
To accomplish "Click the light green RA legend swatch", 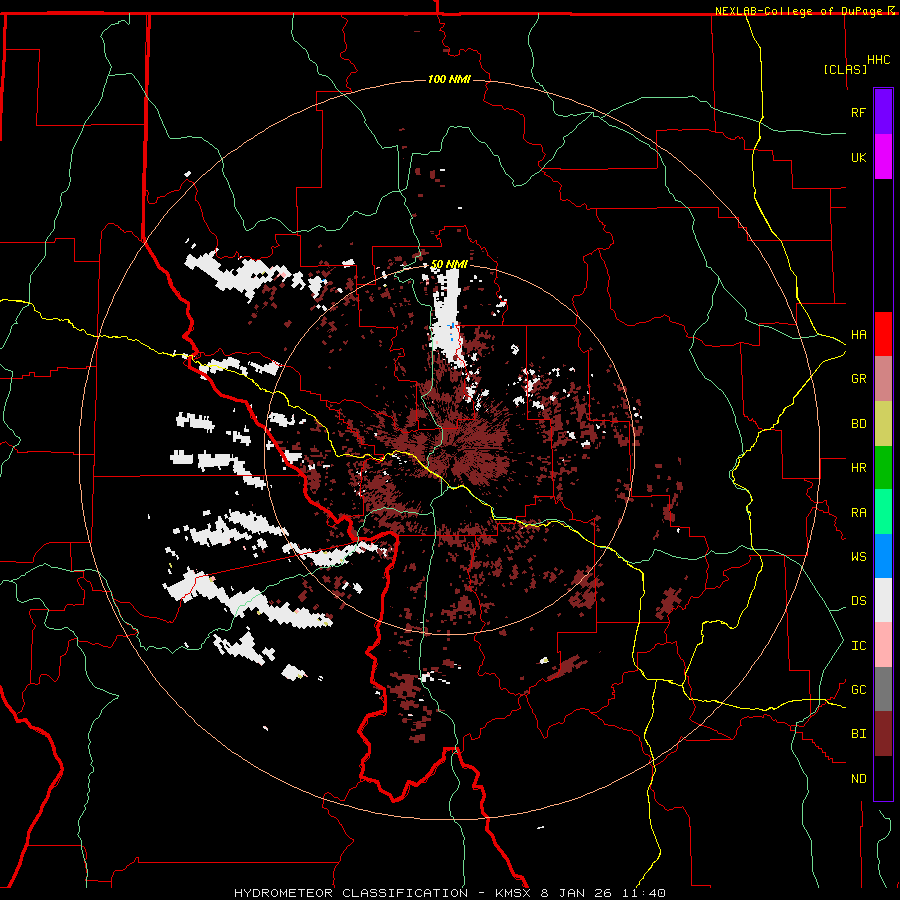I will (883, 512).
